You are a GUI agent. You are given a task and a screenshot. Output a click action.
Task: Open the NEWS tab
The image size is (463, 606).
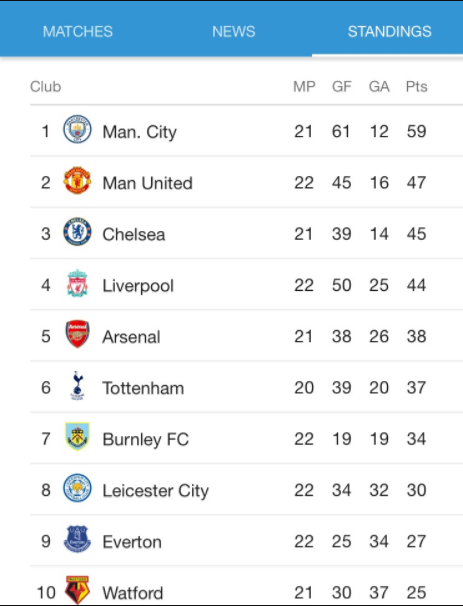(233, 31)
